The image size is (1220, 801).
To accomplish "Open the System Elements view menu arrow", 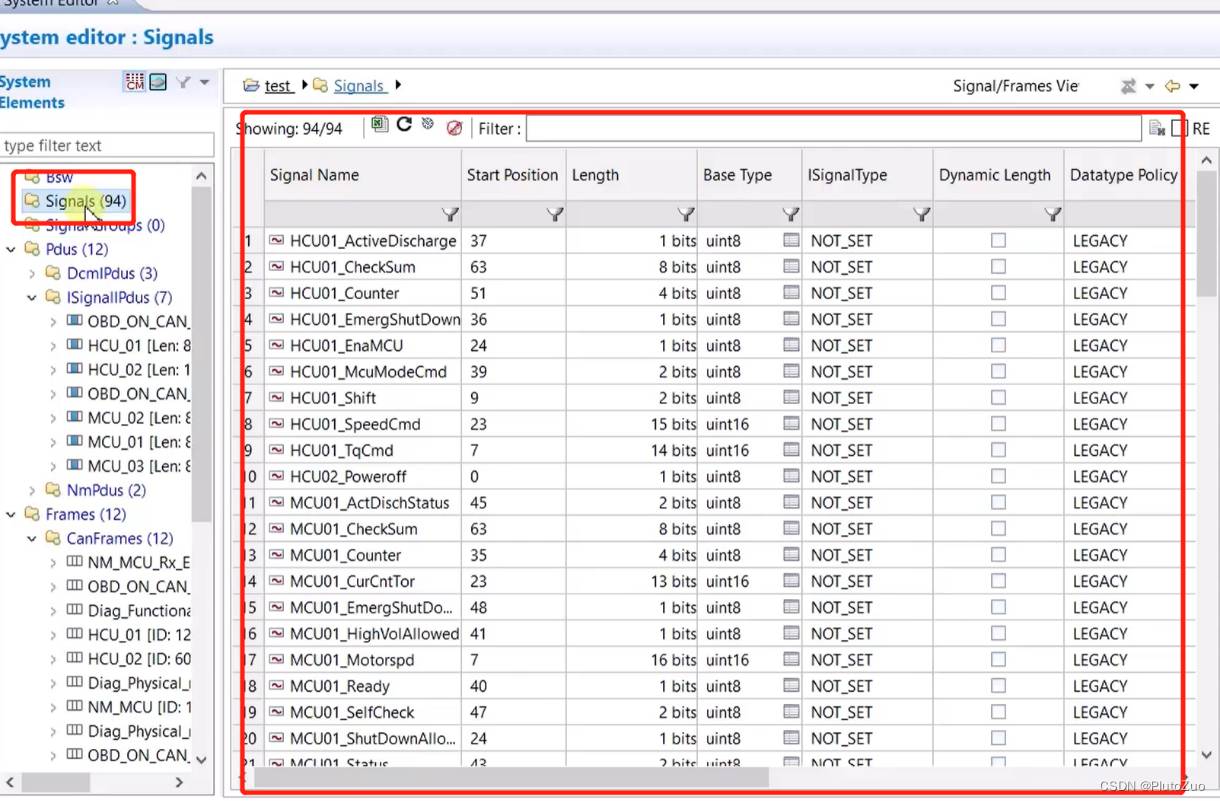I will pos(205,82).
